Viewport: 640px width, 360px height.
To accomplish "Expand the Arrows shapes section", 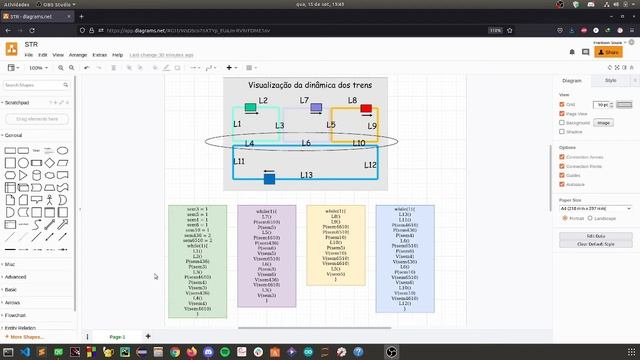I will (11, 302).
